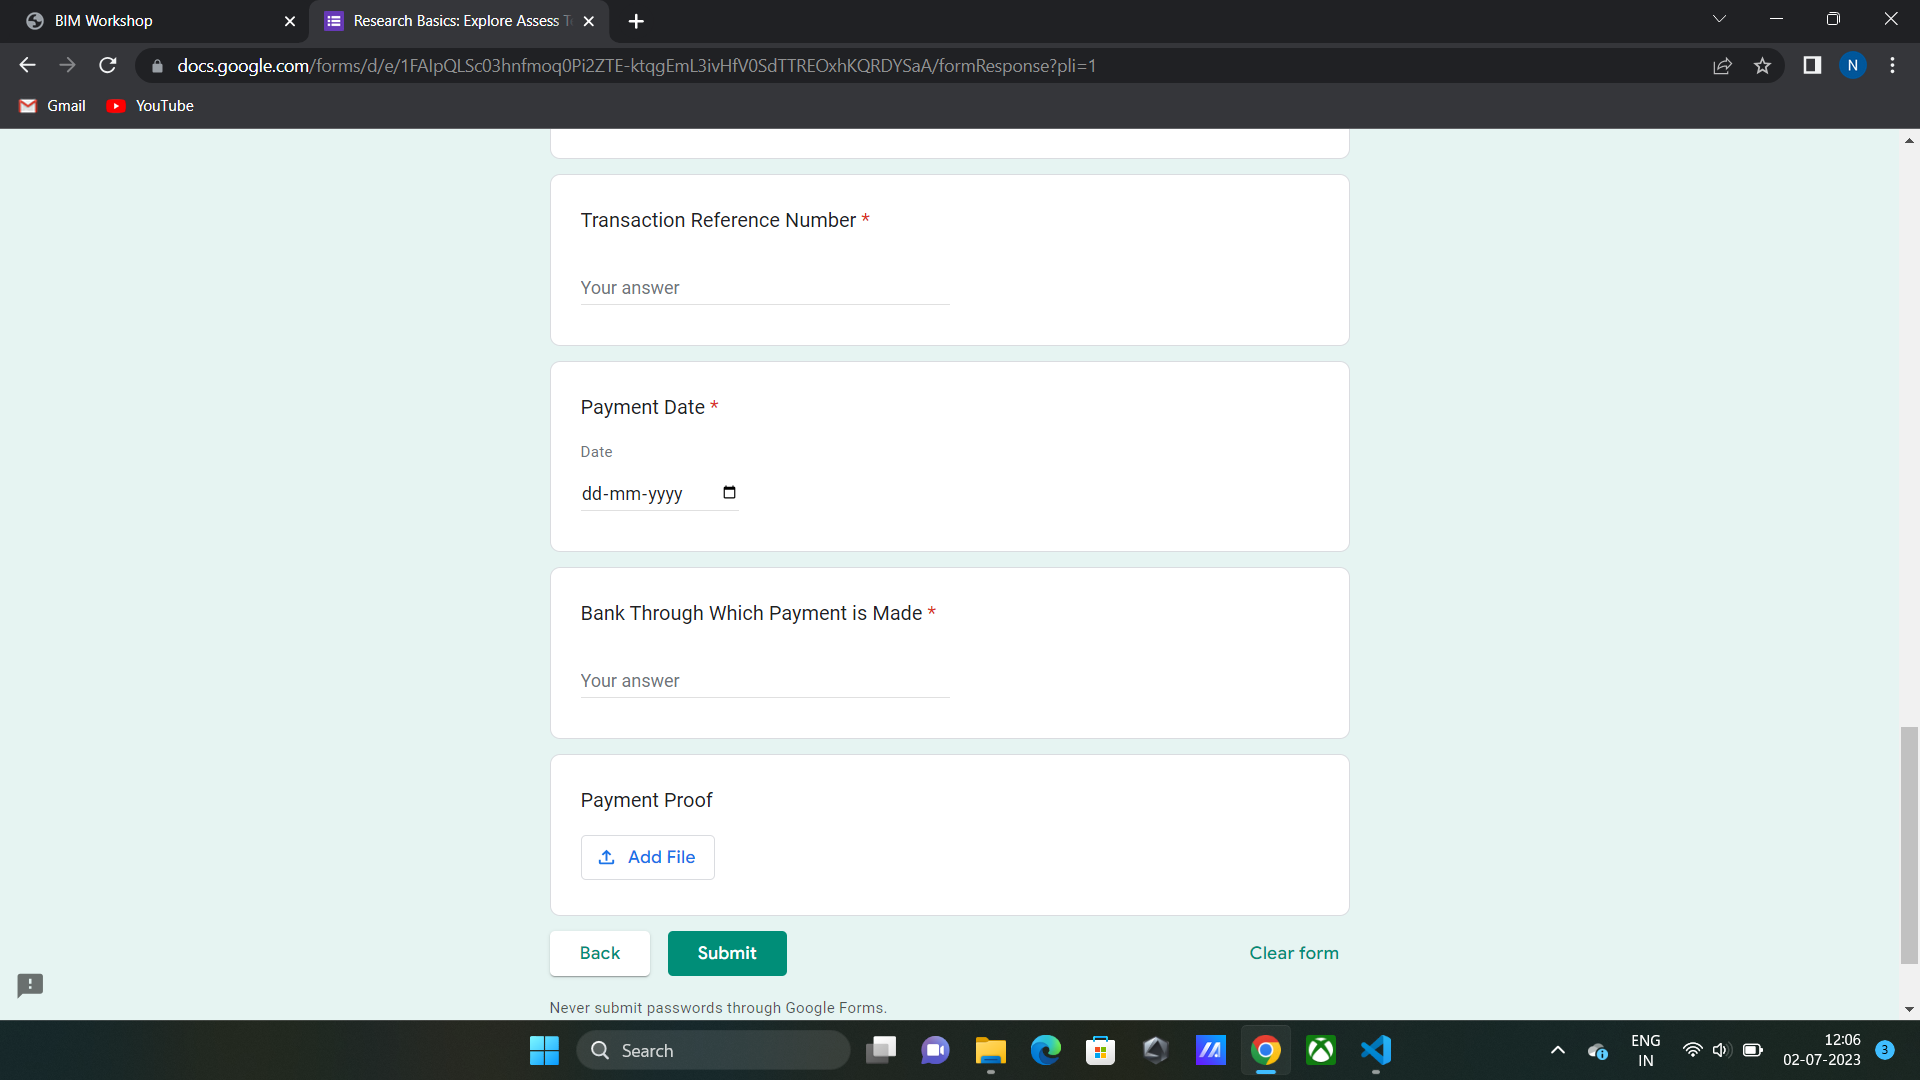Expand the tab search dropdown arrow
Viewport: 1920px width, 1080px height.
[1719, 19]
